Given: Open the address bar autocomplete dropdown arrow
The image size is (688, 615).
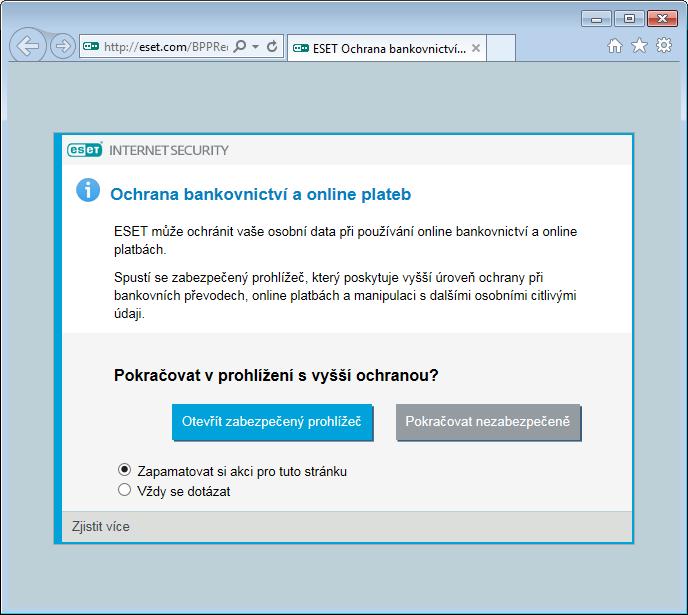Looking at the screenshot, I should pyautogui.click(x=255, y=46).
